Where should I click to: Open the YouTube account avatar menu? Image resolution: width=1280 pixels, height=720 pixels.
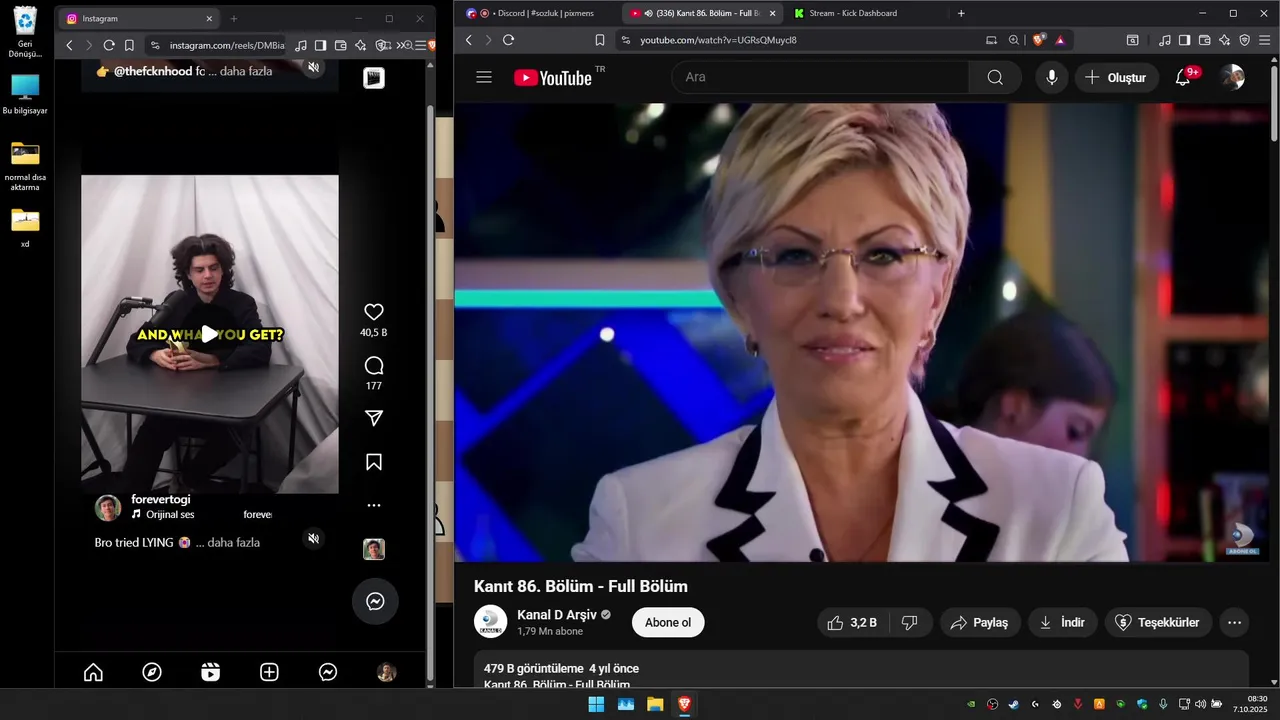1233,77
